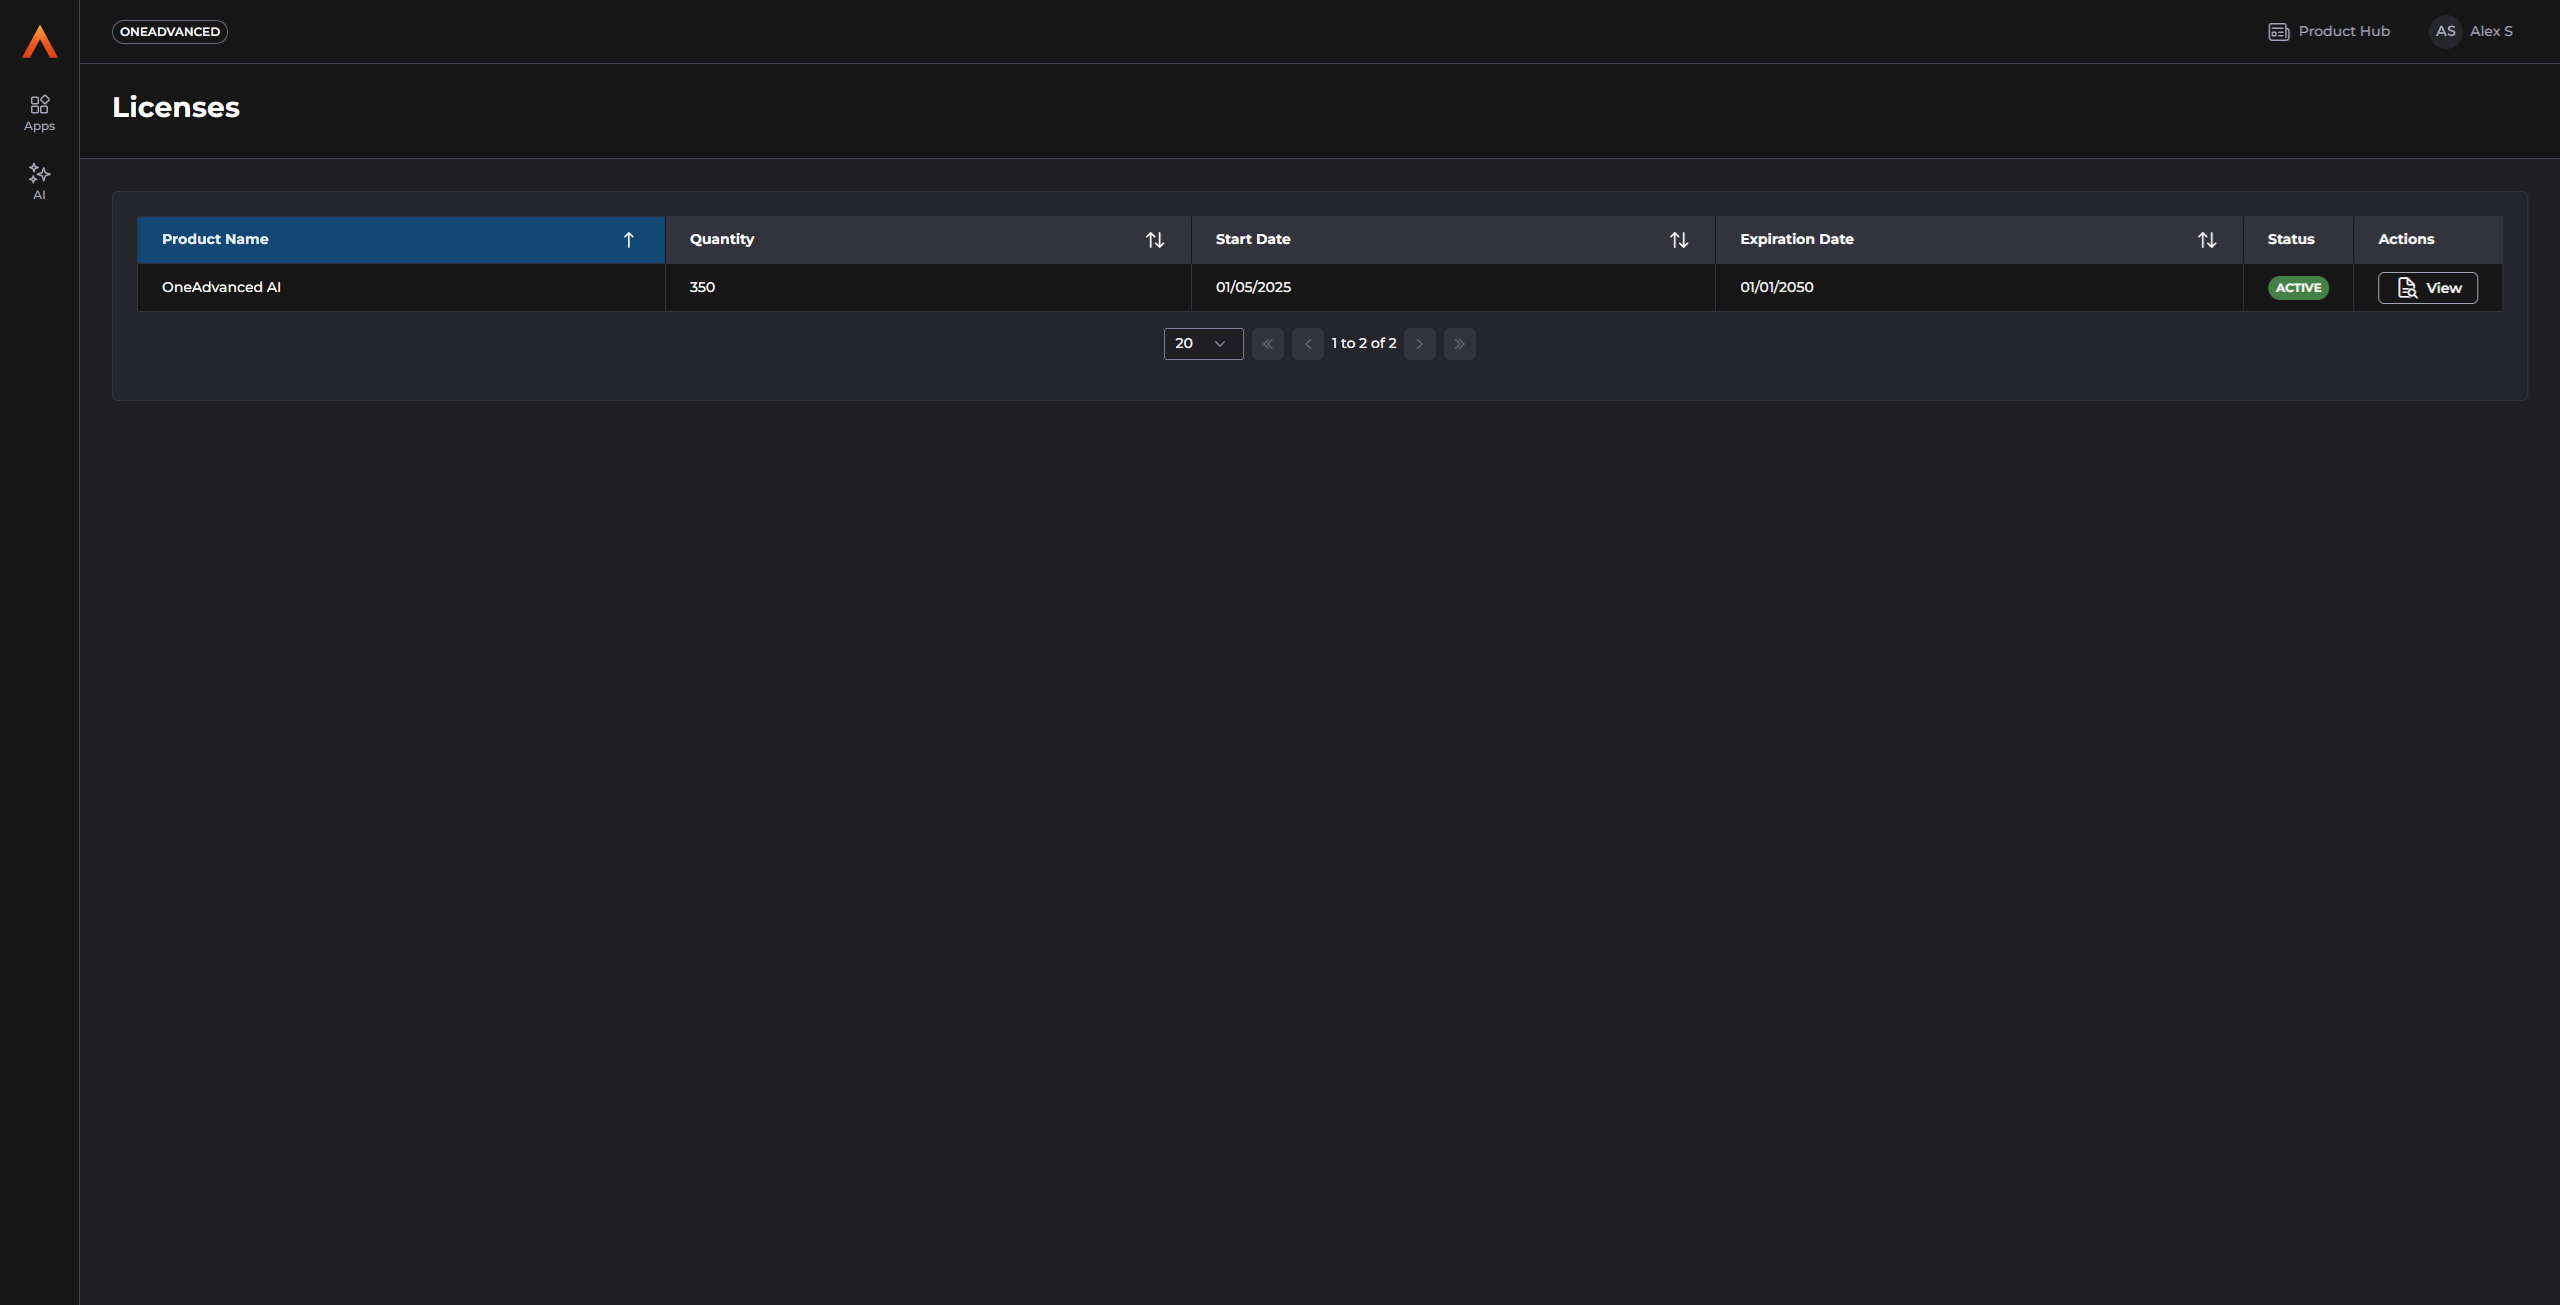Sort using the Quantity sort arrows
Screen dimensions: 2560x1305
(1155, 240)
